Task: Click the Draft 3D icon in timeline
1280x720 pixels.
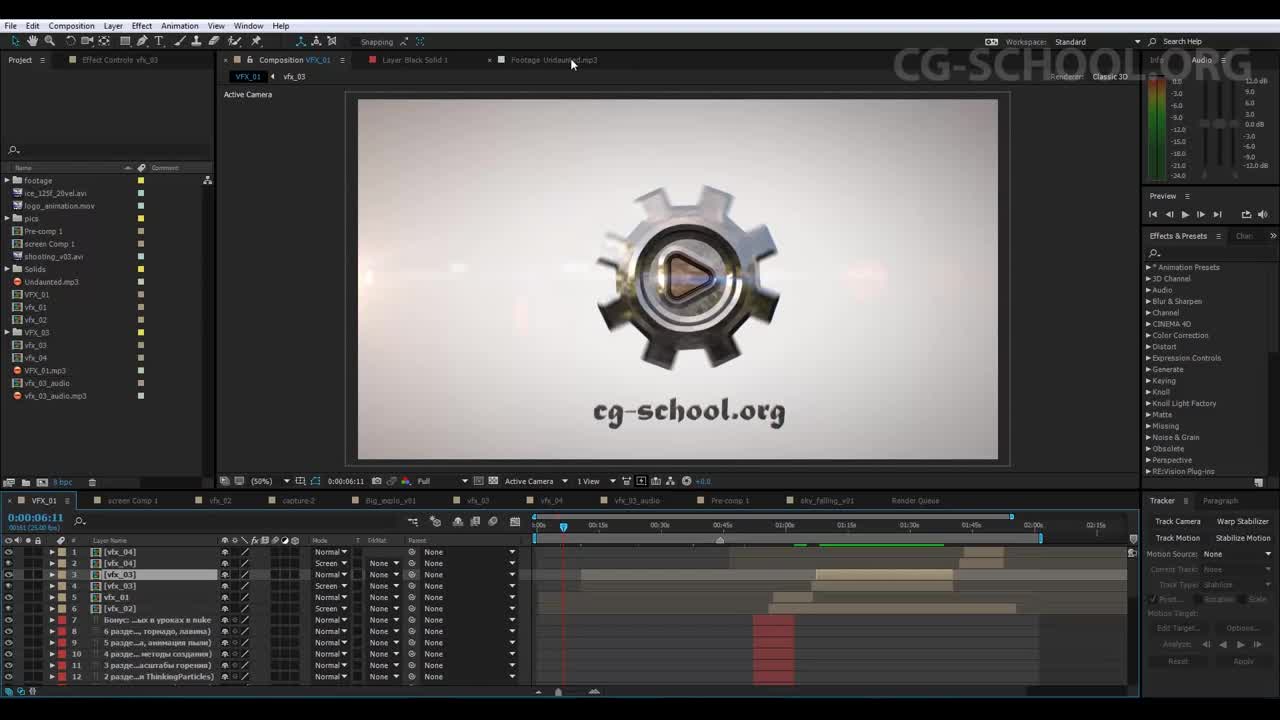Action: pyautogui.click(x=435, y=521)
